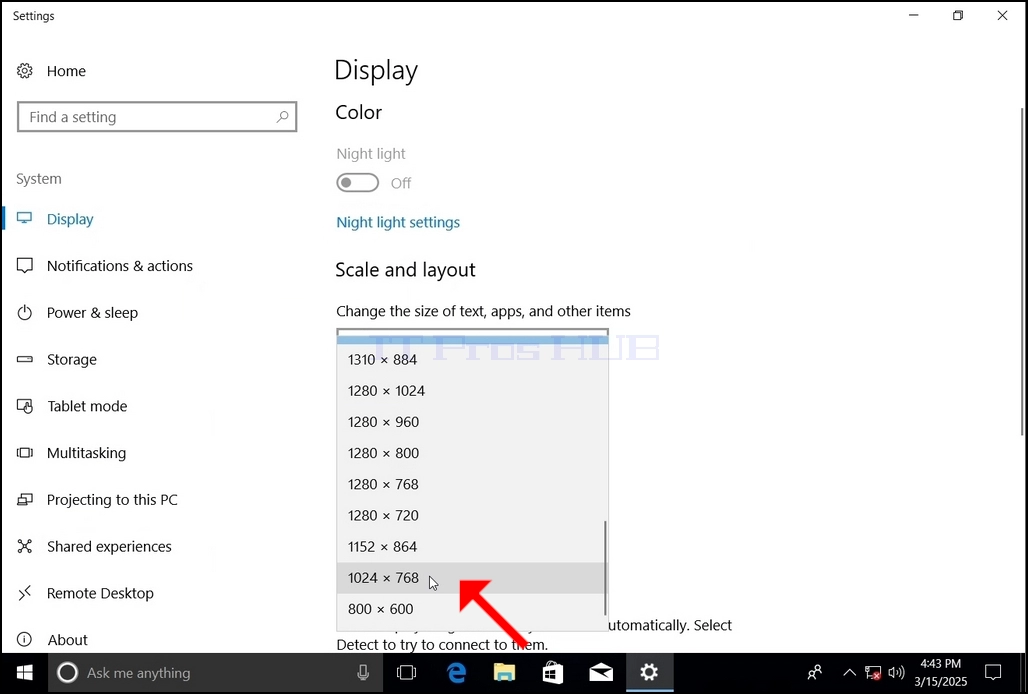Open People icon in system tray
Viewport: 1028px width, 694px height.
pos(815,672)
